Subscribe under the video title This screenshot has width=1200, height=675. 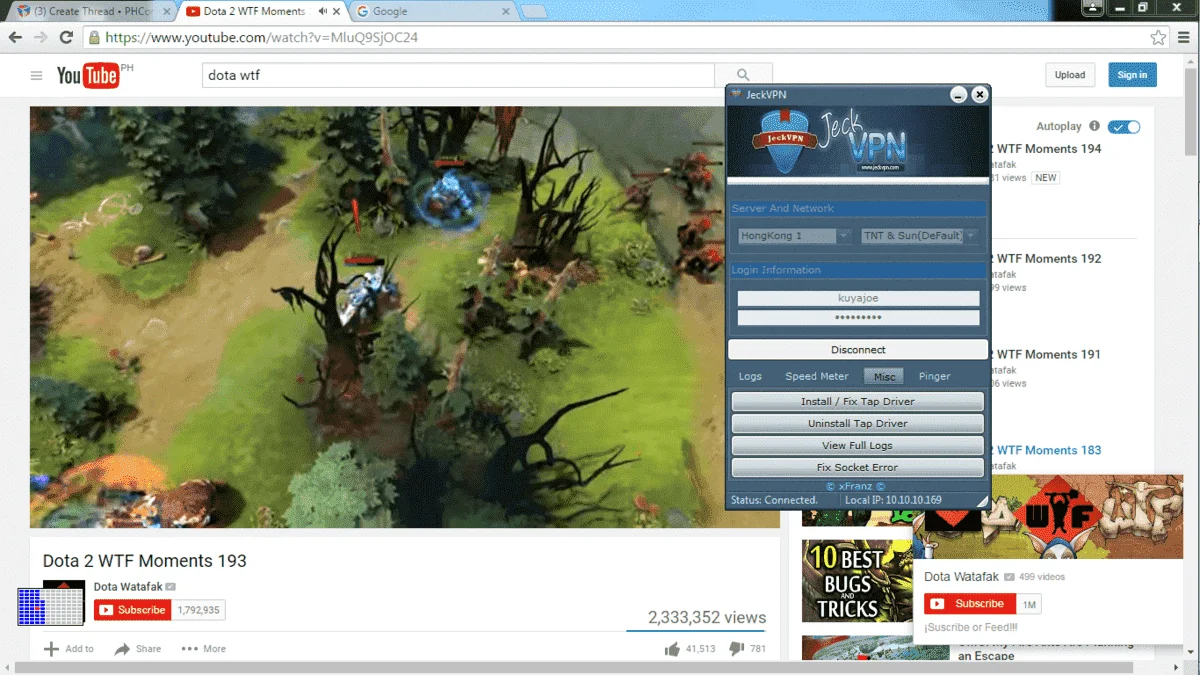click(x=133, y=610)
